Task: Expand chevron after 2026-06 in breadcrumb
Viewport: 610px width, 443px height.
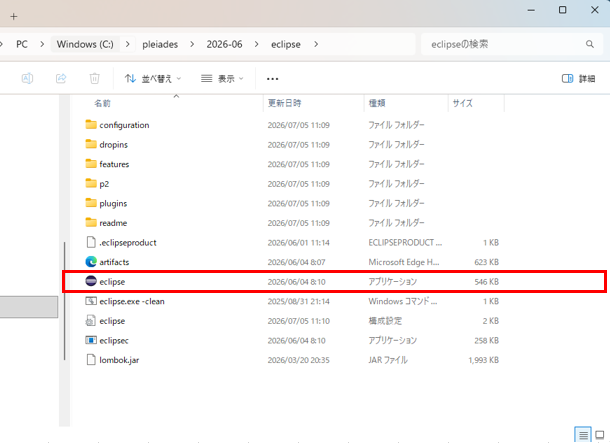Action: (x=256, y=44)
